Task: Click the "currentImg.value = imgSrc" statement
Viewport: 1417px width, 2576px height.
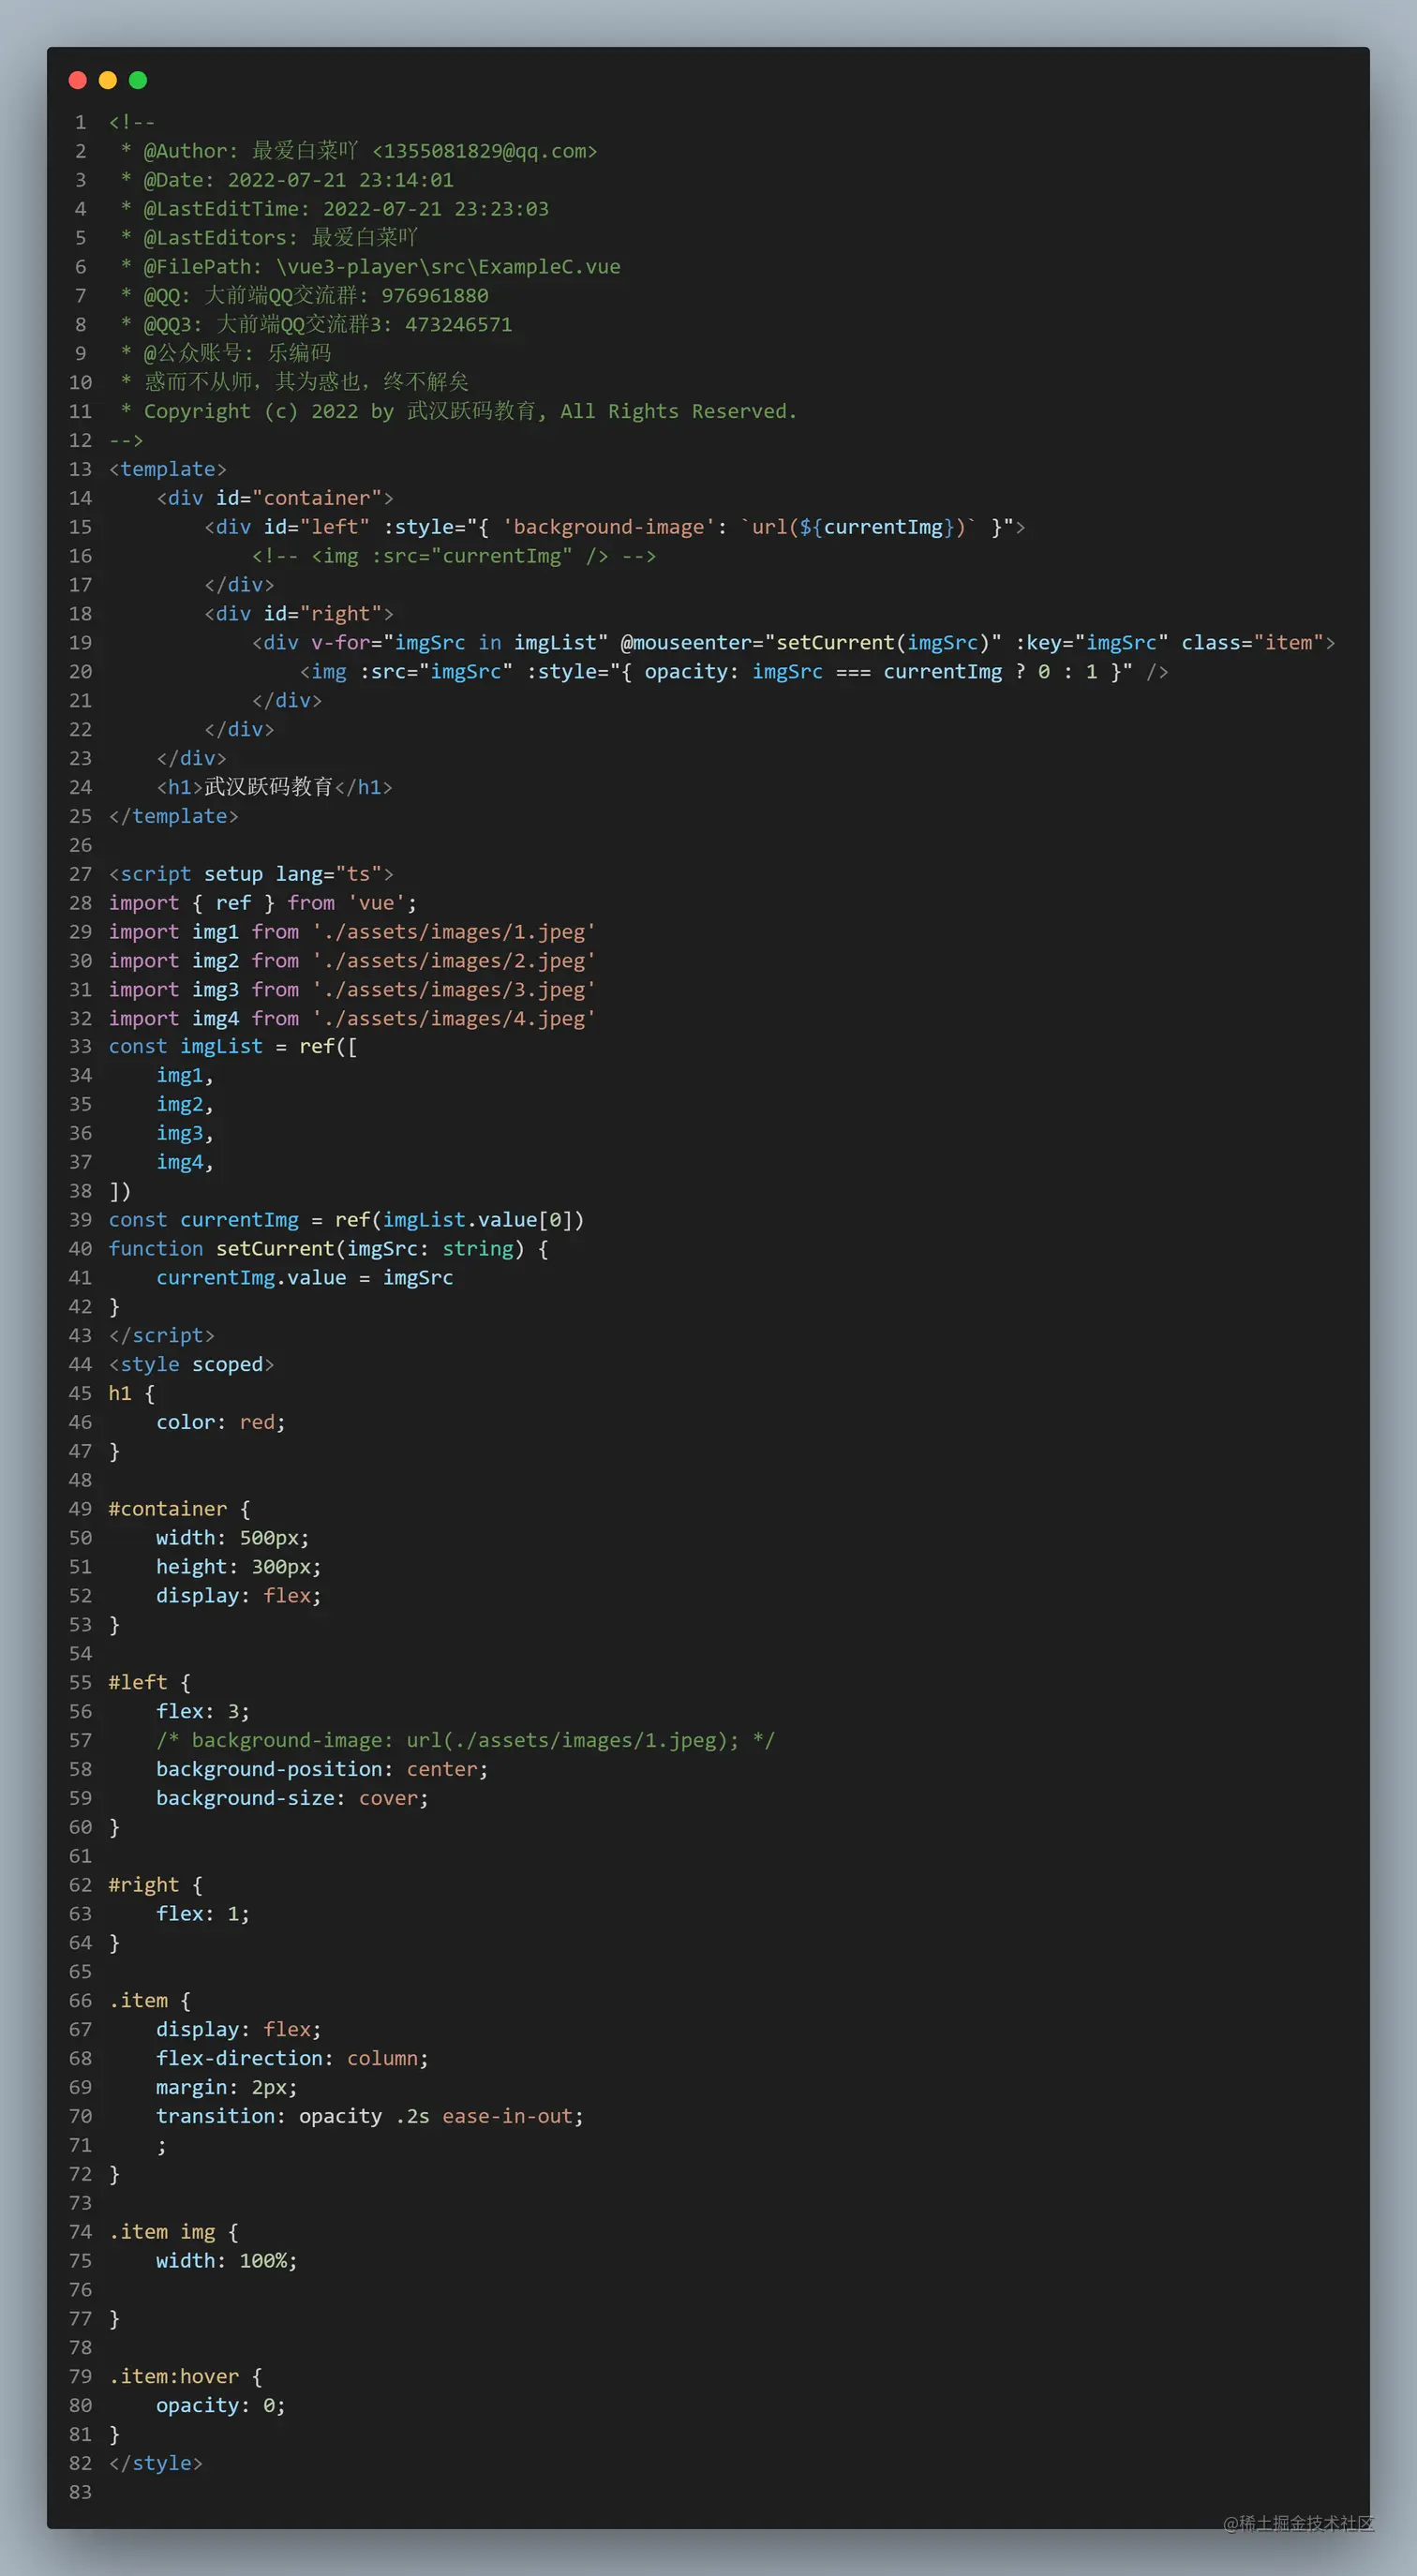Action: (305, 1278)
